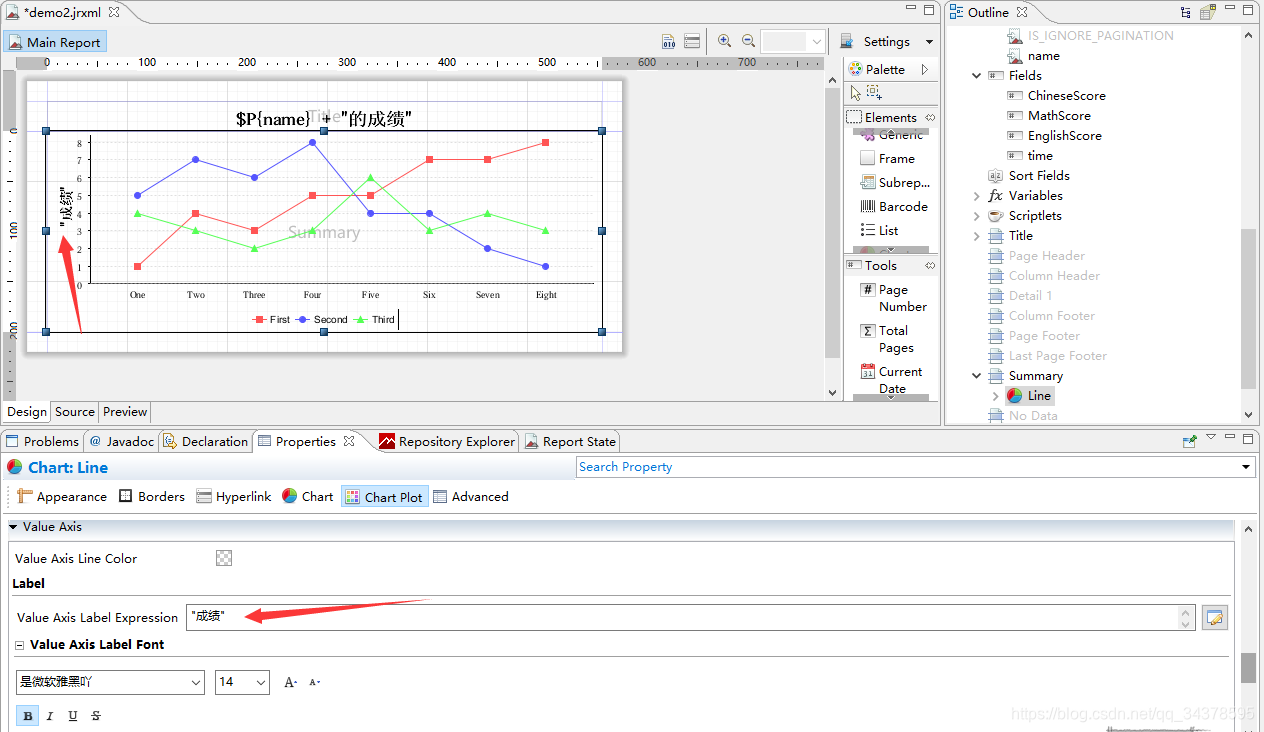Viewport: 1264px width, 732px height.
Task: Switch to the Preview tab
Action: pyautogui.click(x=124, y=411)
